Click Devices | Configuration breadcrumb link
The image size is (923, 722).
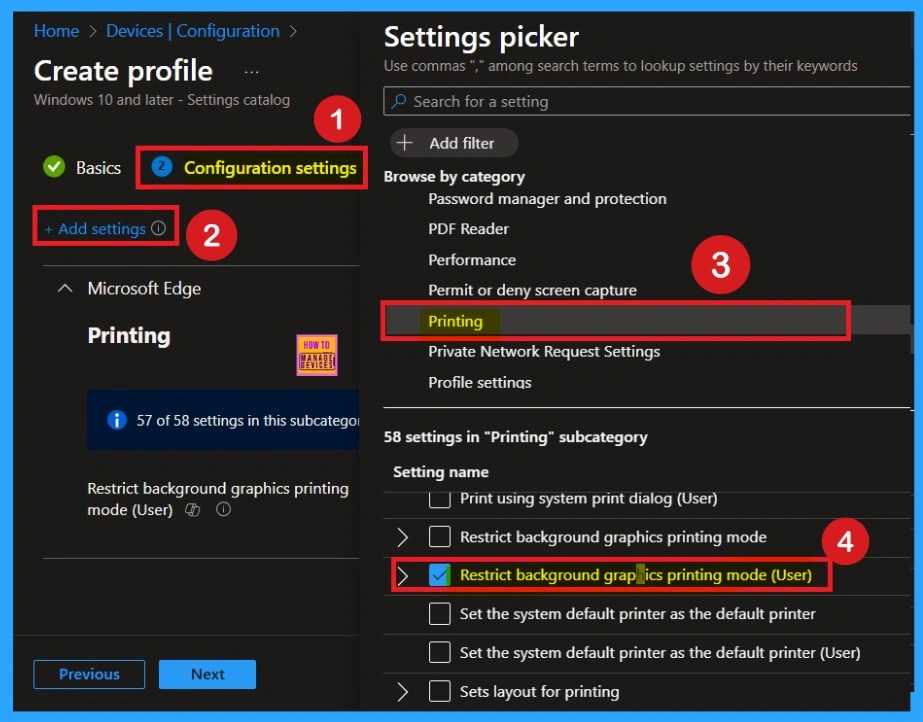[x=192, y=31]
